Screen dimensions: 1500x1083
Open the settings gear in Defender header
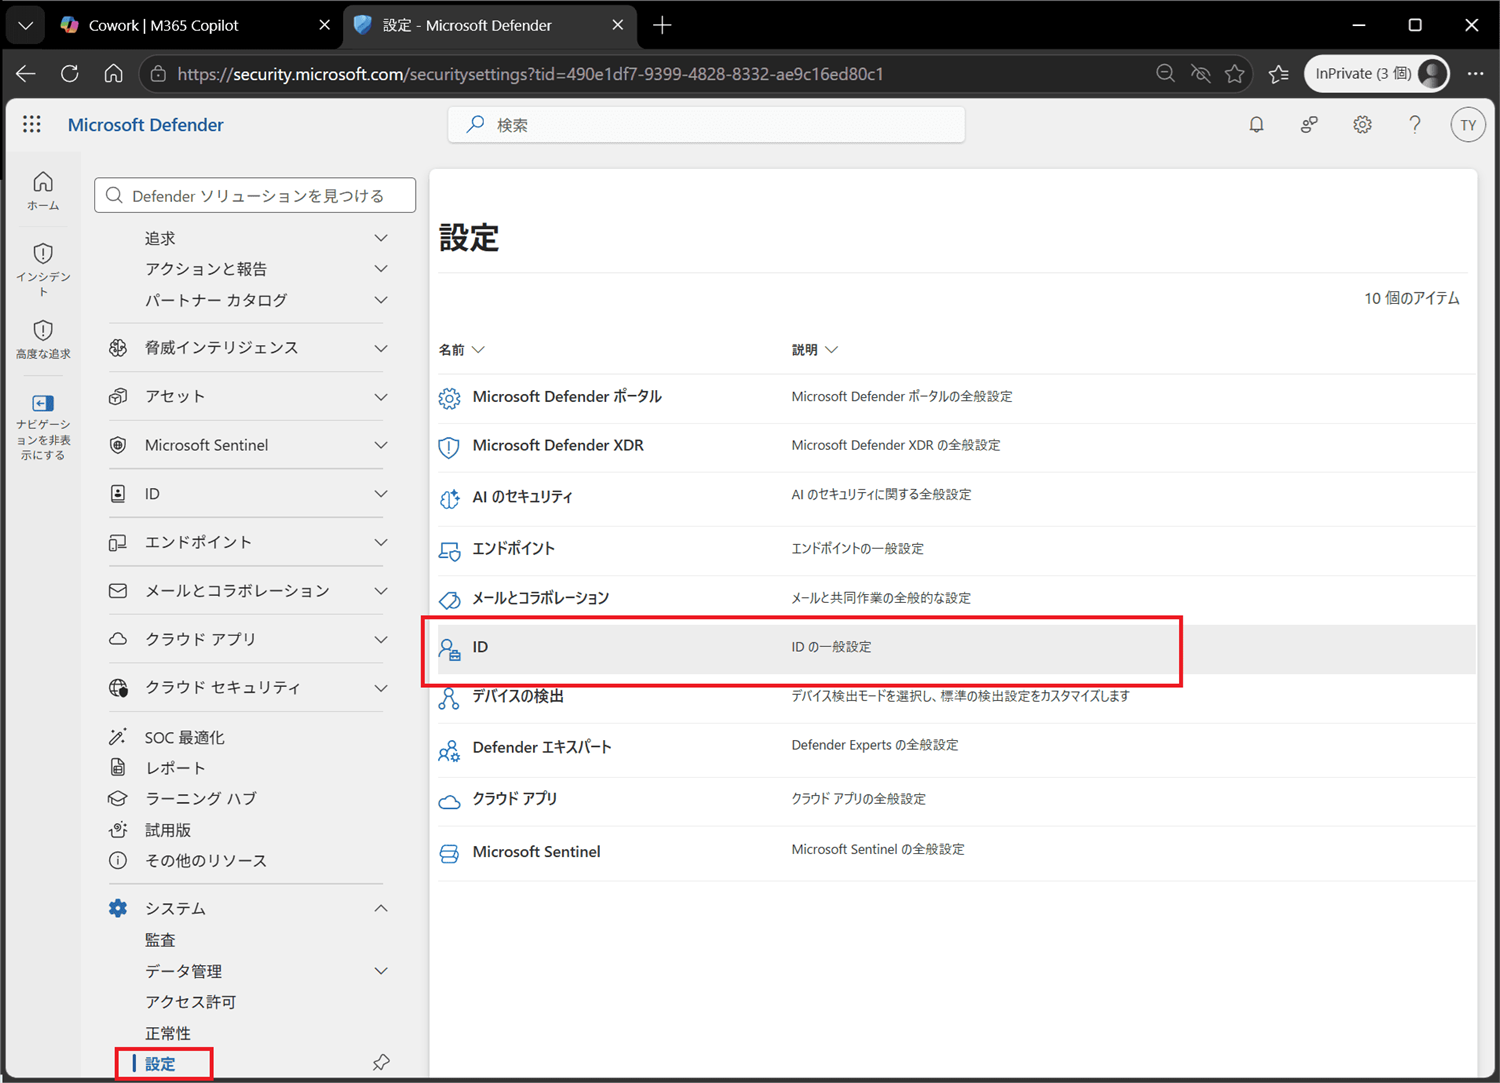[x=1362, y=125]
